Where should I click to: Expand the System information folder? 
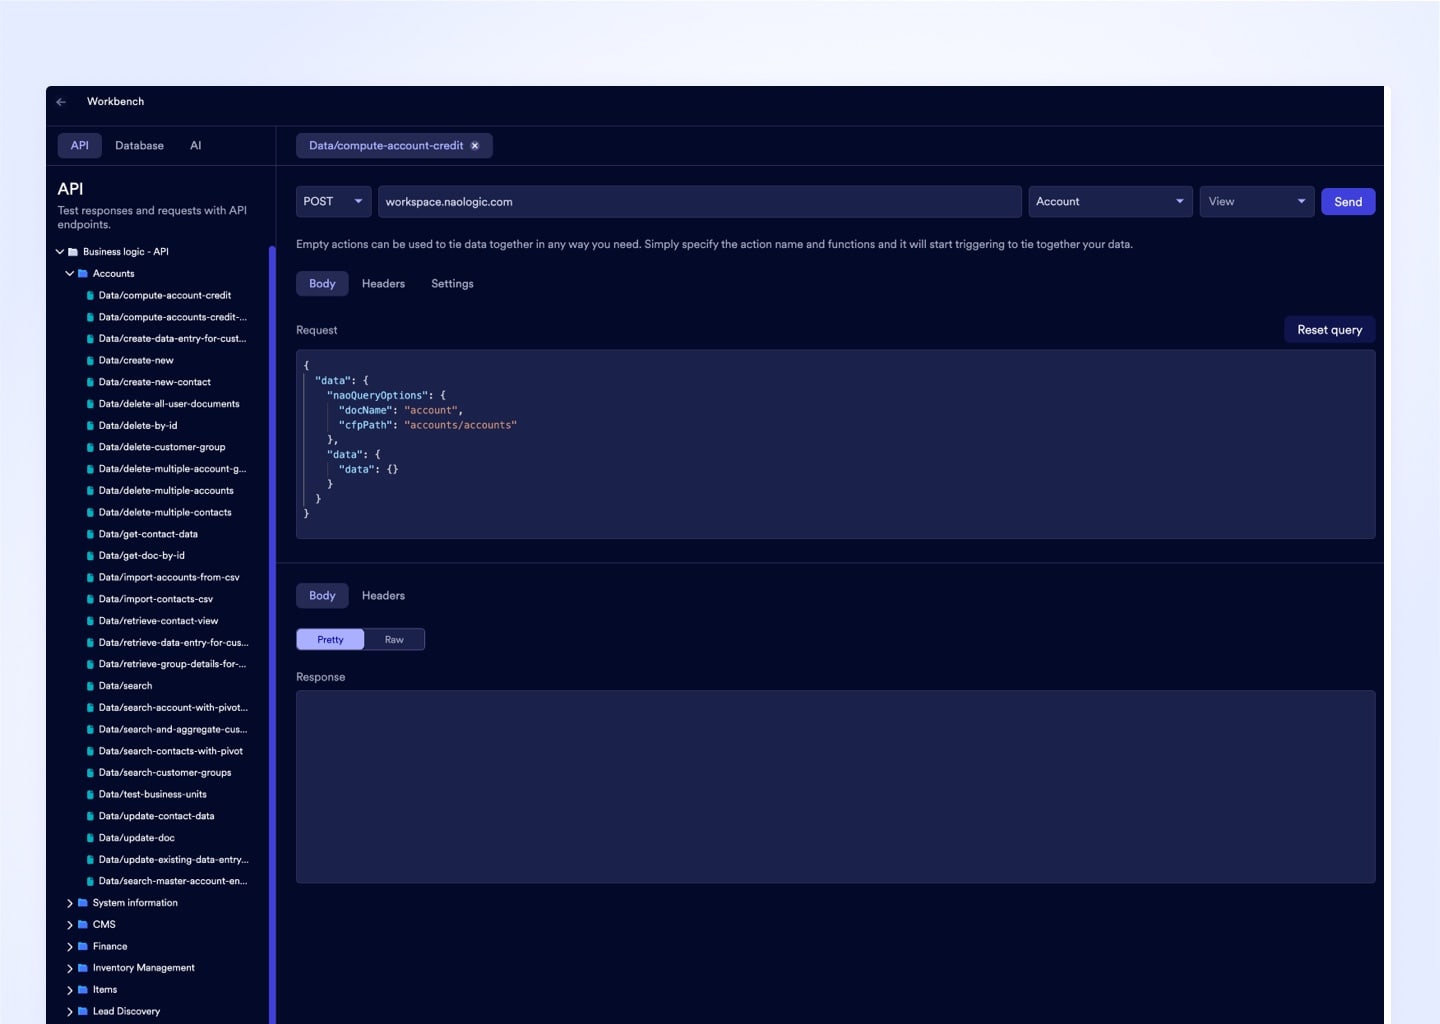point(69,903)
